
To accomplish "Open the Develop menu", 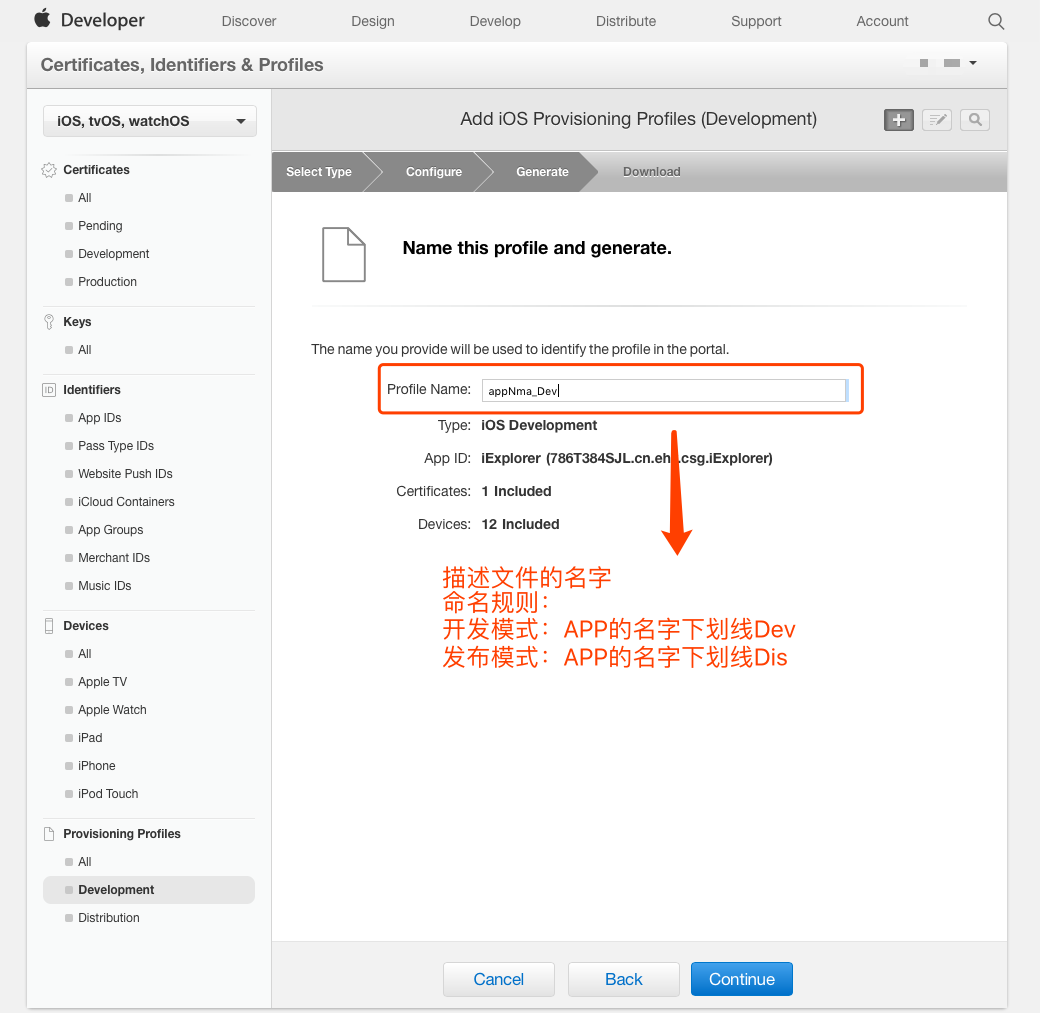I will click(495, 21).
